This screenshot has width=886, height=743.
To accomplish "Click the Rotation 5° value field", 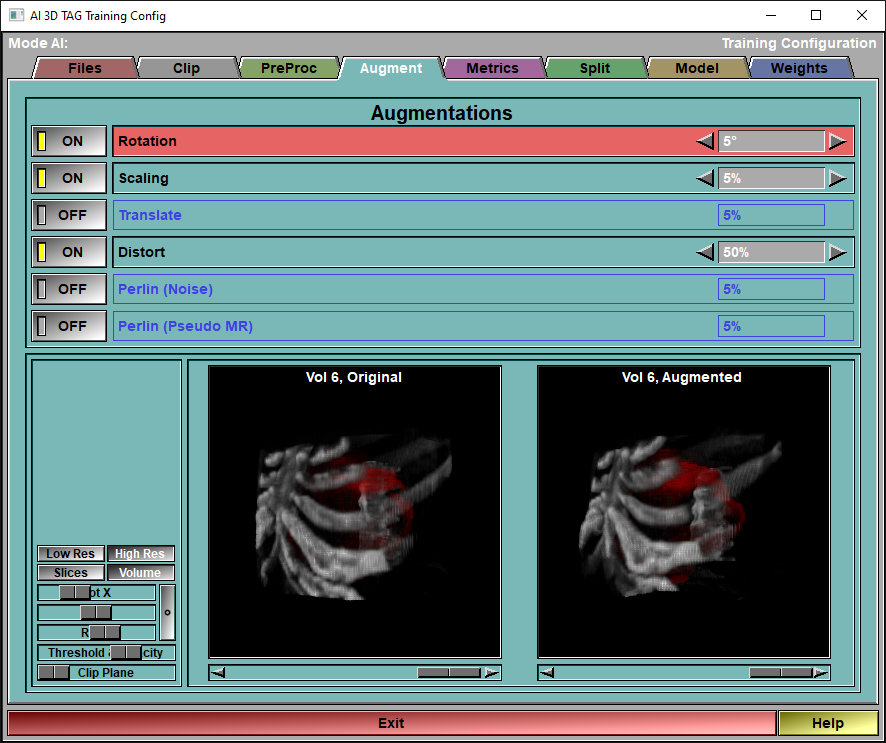I will pyautogui.click(x=771, y=141).
